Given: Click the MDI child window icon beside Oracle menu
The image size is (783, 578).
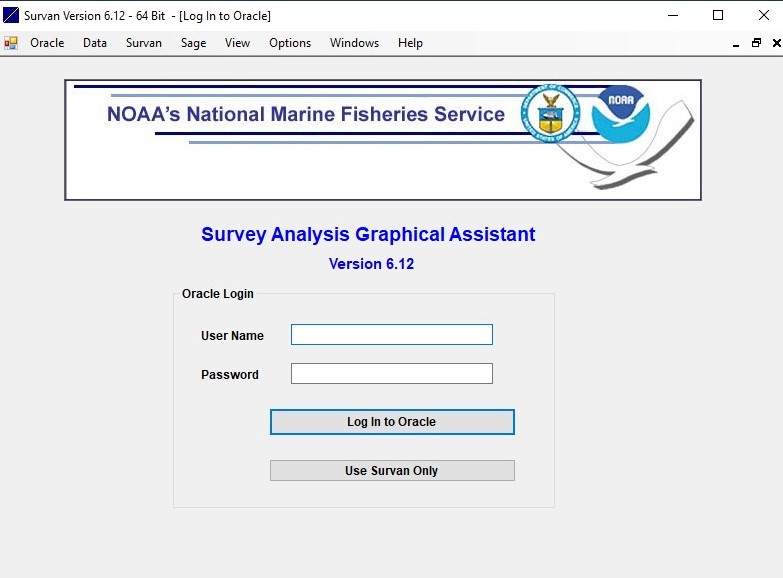Looking at the screenshot, I should [11, 43].
